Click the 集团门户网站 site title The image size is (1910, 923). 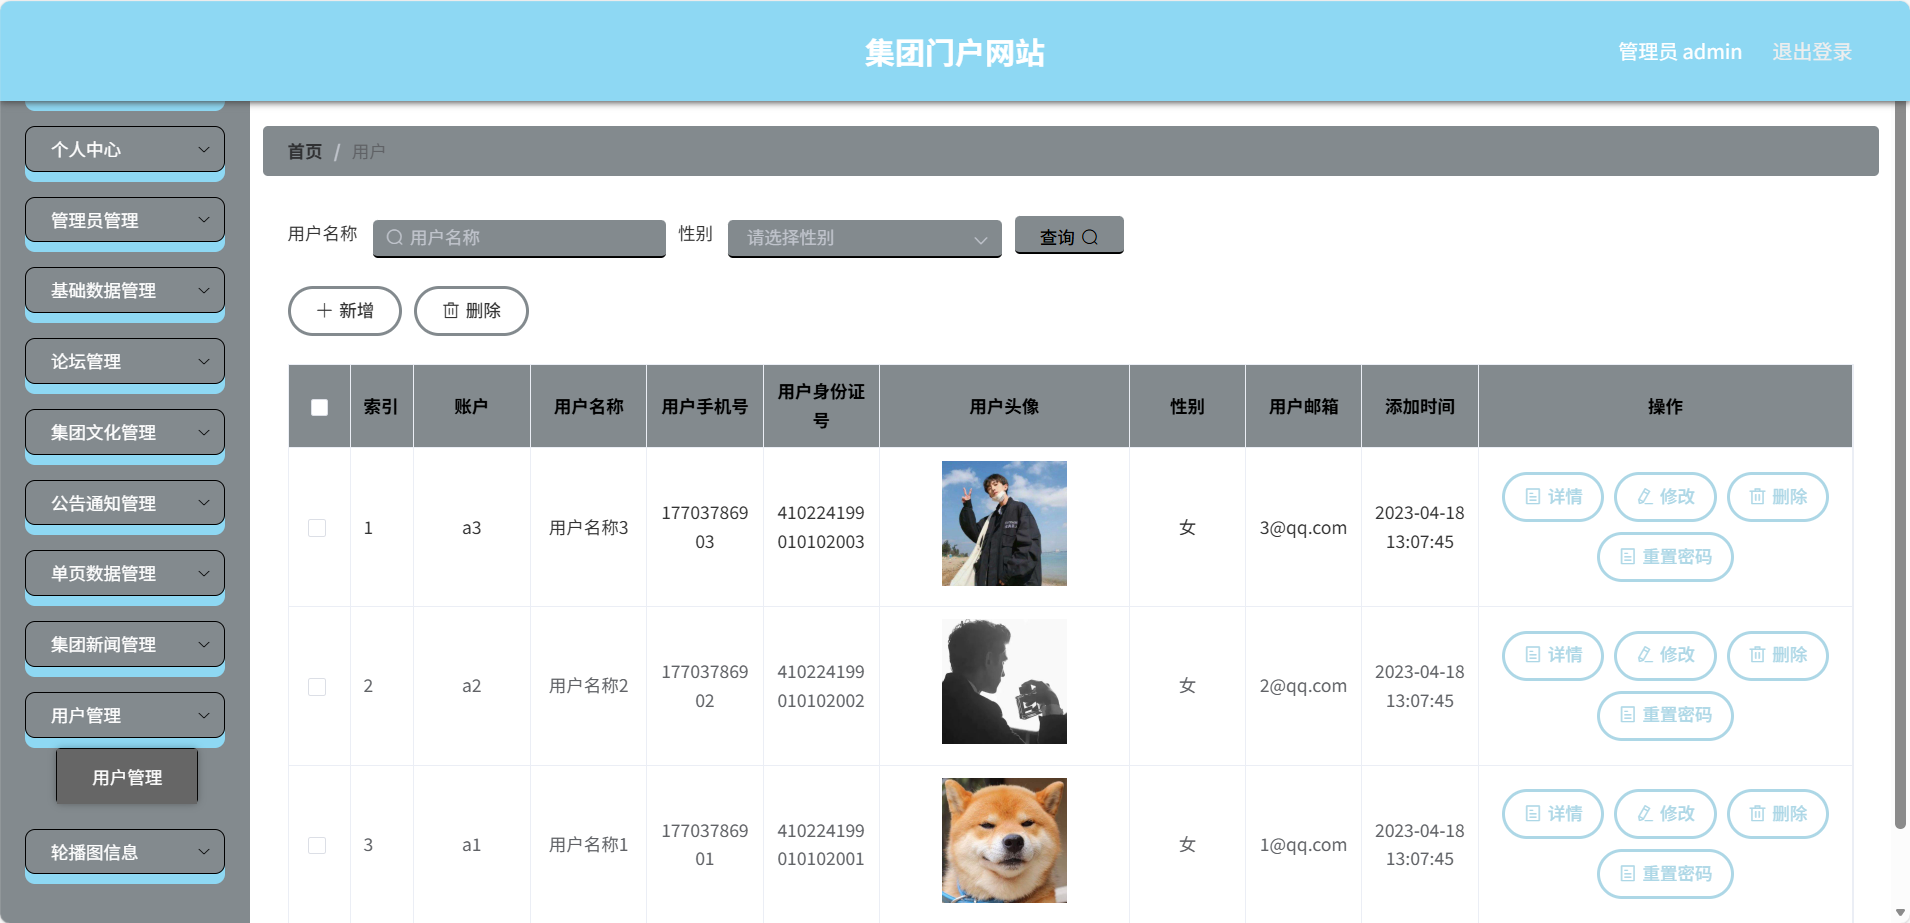point(955,53)
